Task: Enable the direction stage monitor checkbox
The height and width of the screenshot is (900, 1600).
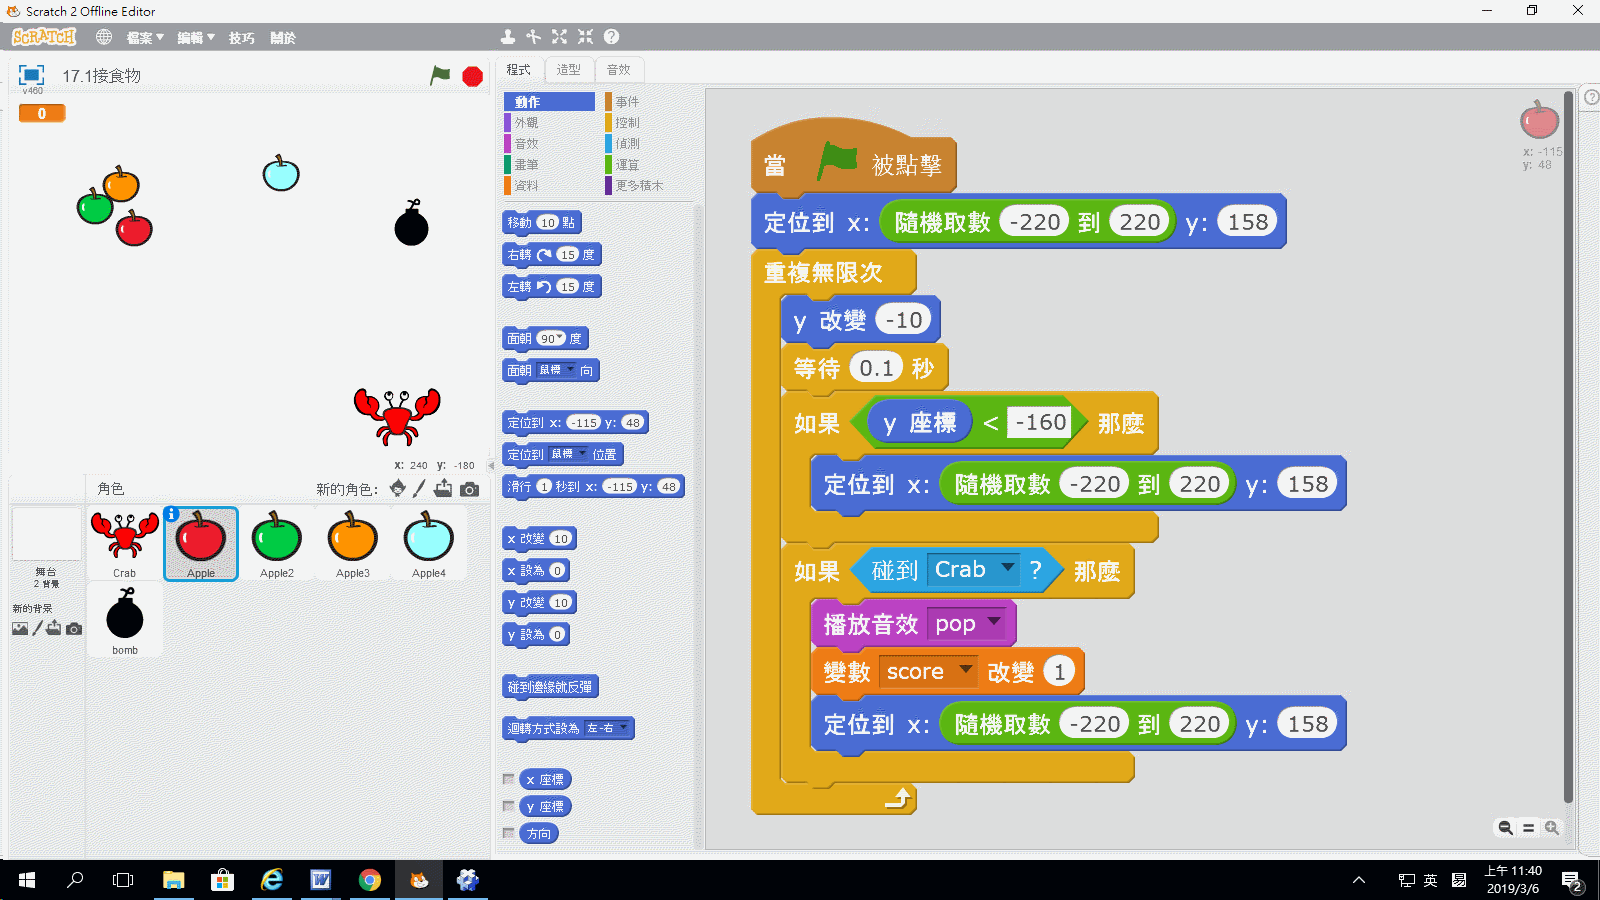Action: (509, 833)
